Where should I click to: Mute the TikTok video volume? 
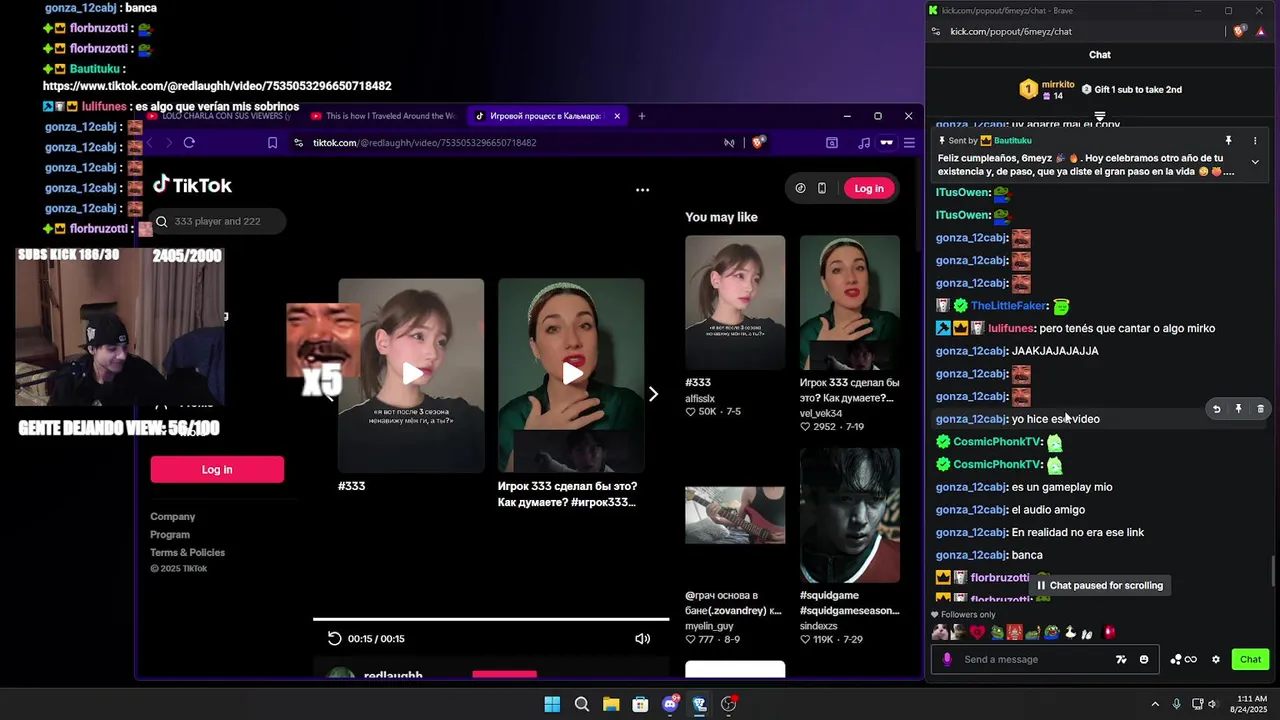coord(643,638)
